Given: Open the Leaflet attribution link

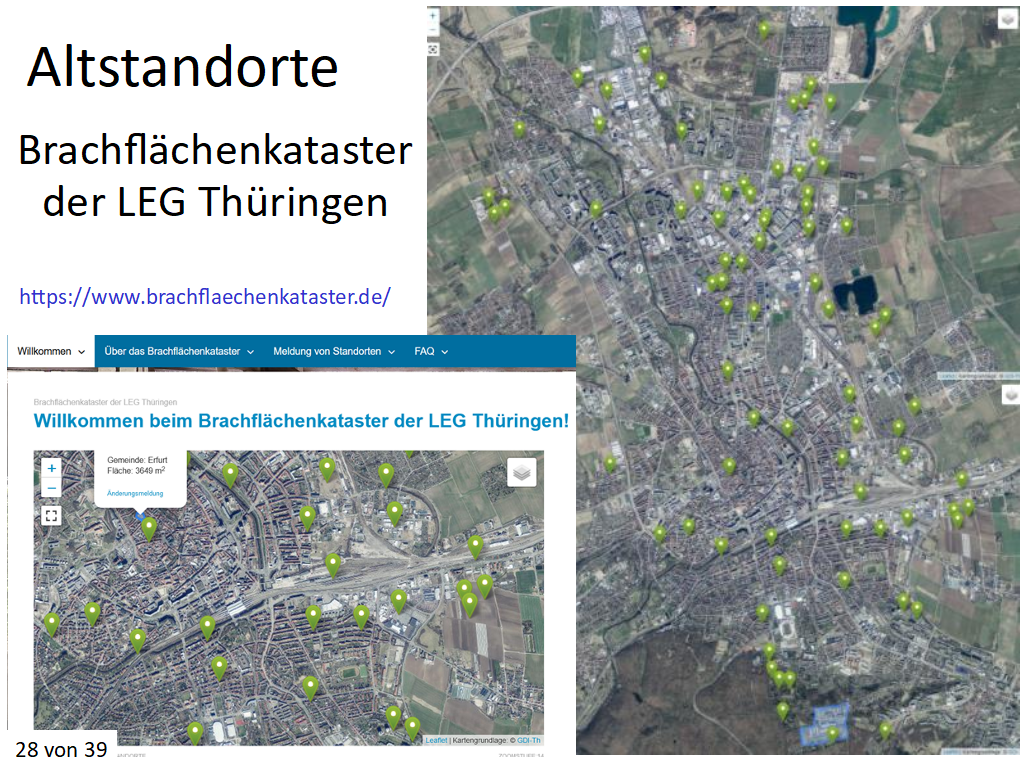Looking at the screenshot, I should pos(436,740).
